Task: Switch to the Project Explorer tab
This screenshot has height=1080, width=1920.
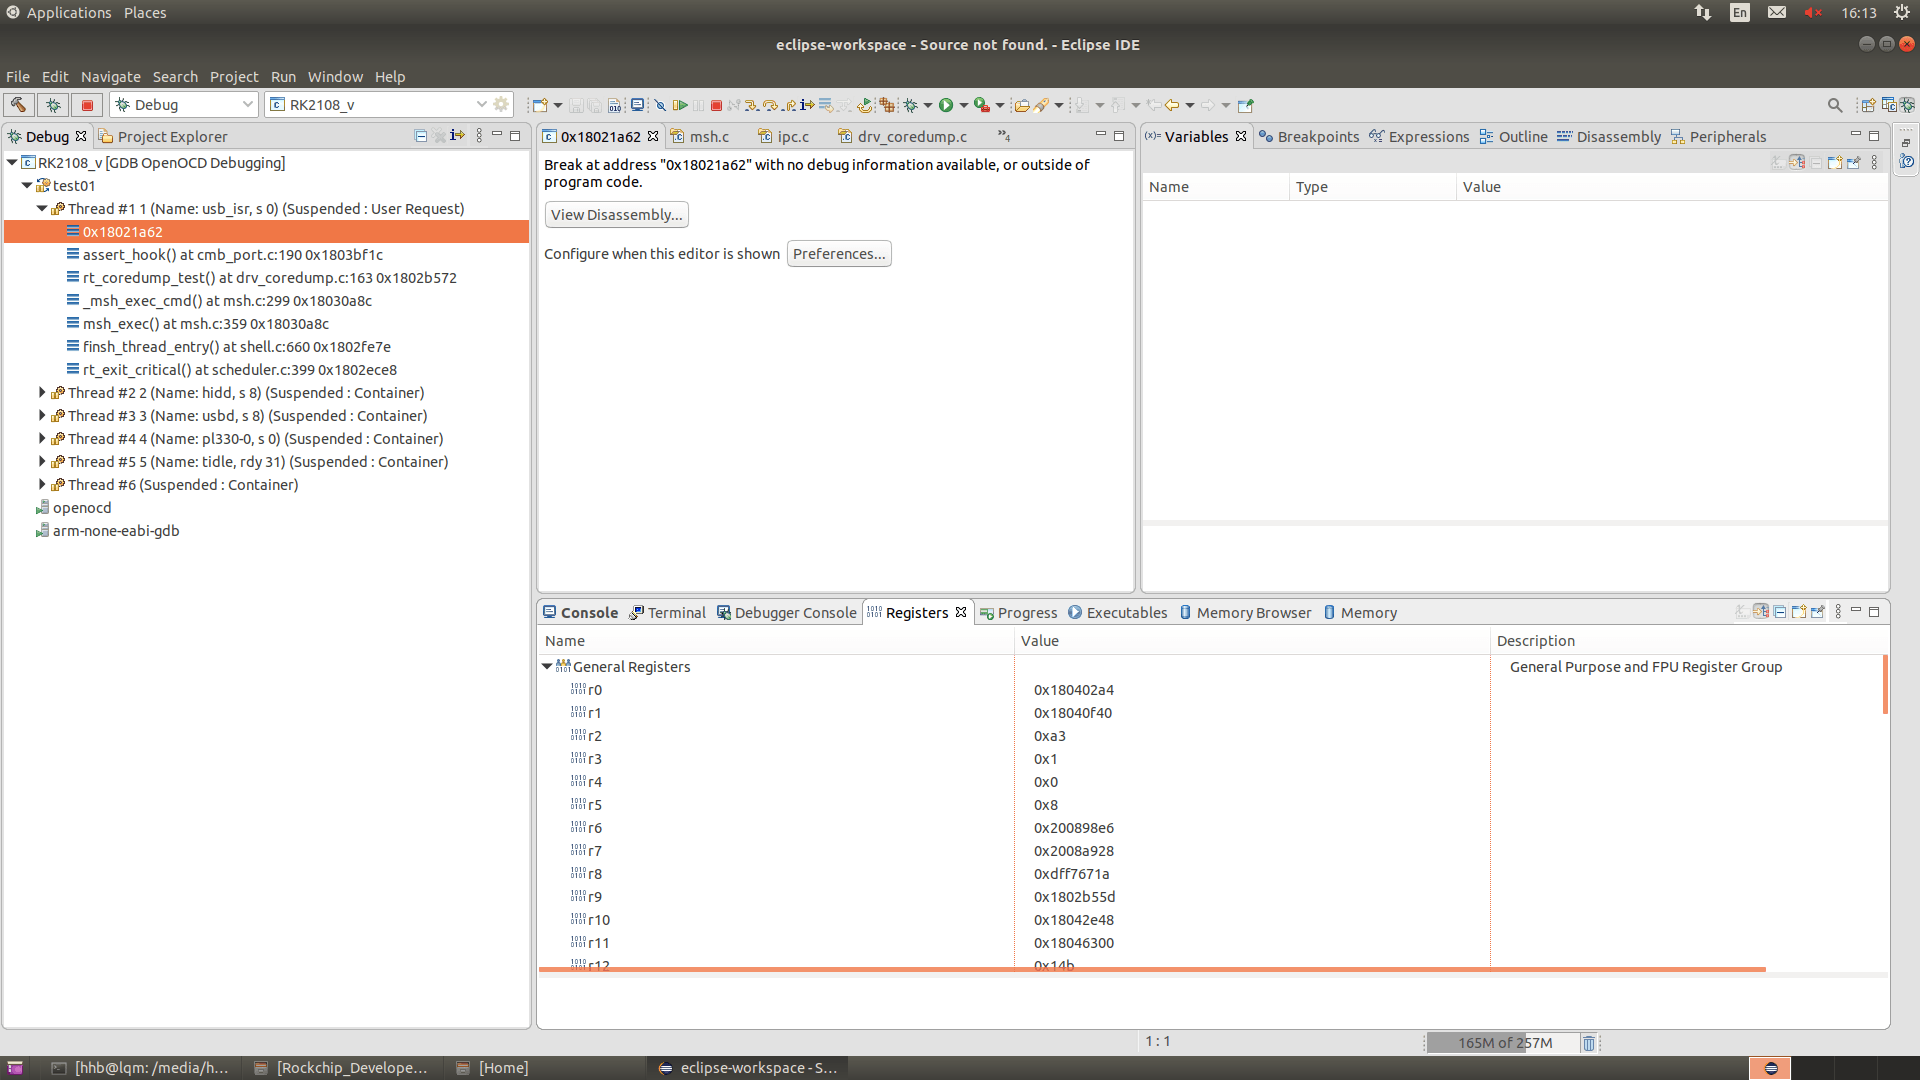Action: (163, 137)
